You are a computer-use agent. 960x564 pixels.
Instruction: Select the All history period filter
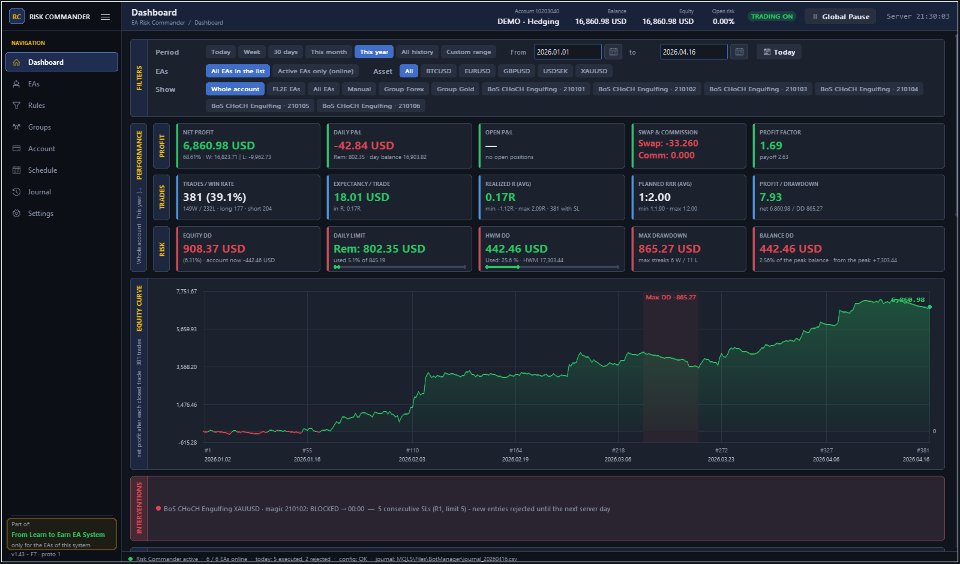coord(417,52)
